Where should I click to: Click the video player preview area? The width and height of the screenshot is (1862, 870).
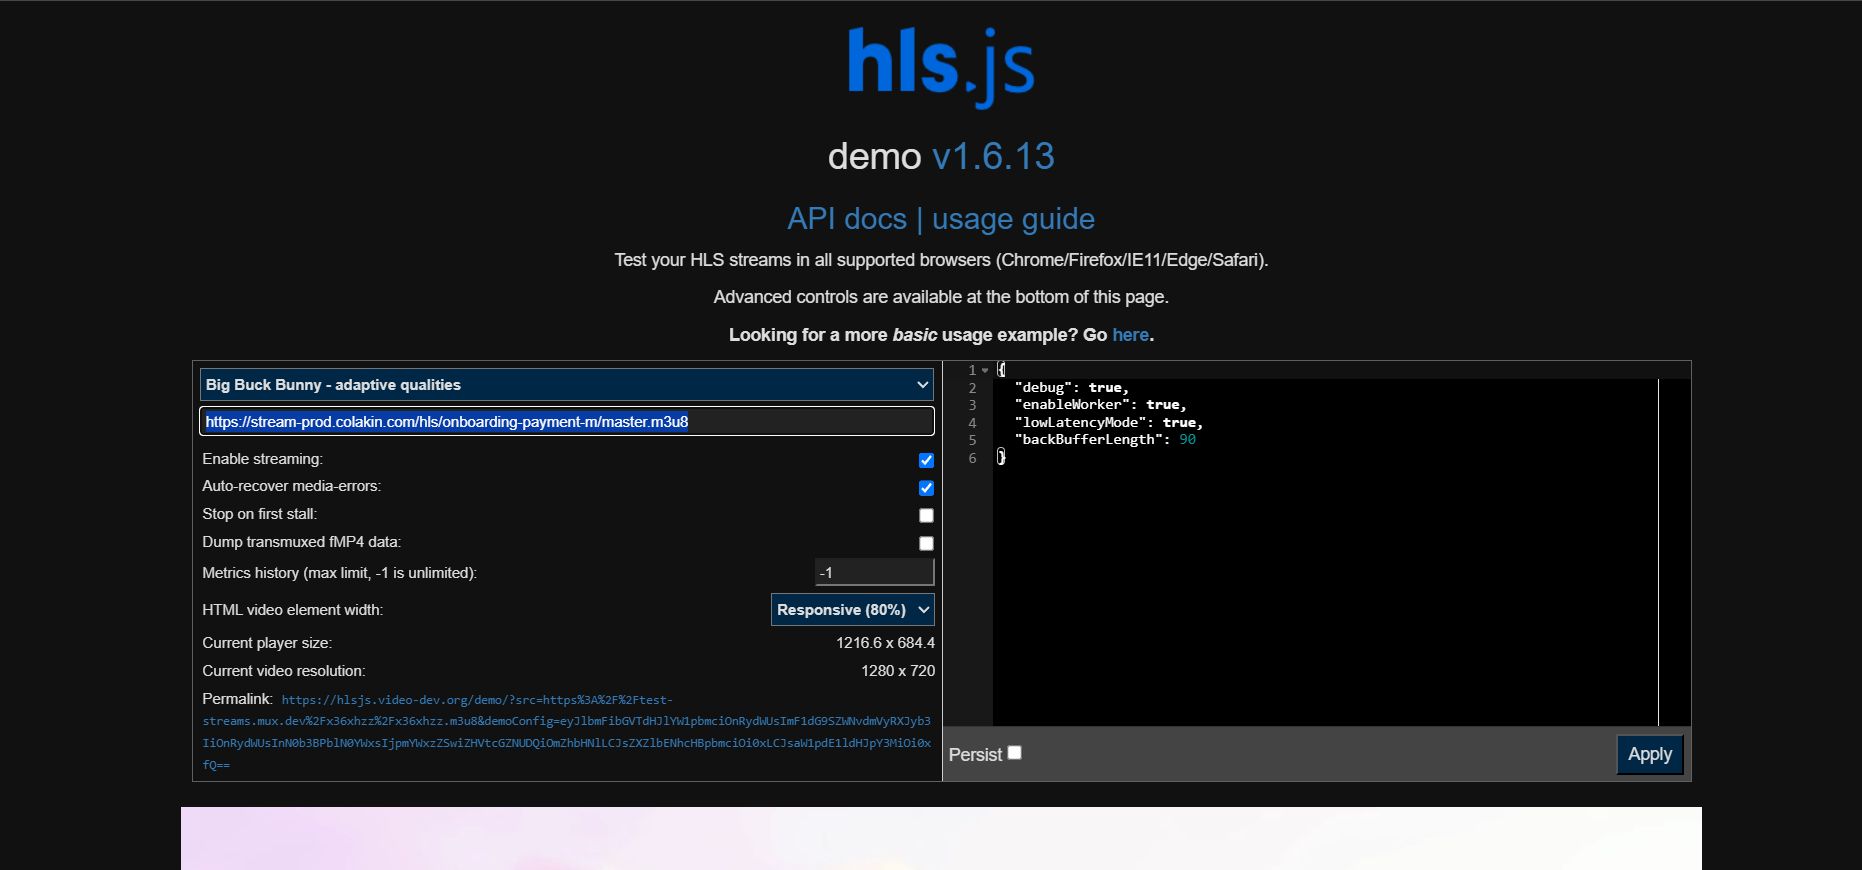click(x=940, y=838)
